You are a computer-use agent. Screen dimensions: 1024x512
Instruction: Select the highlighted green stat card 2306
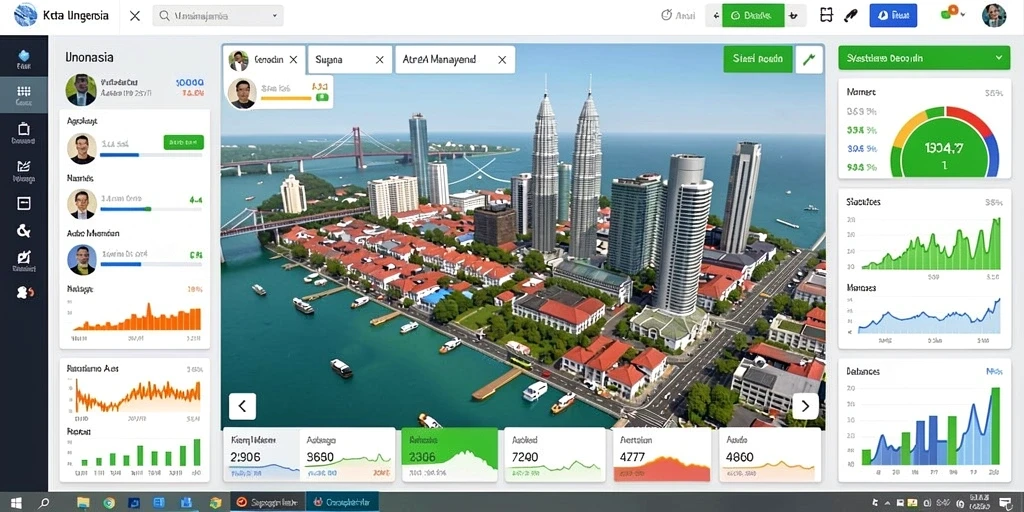click(449, 455)
